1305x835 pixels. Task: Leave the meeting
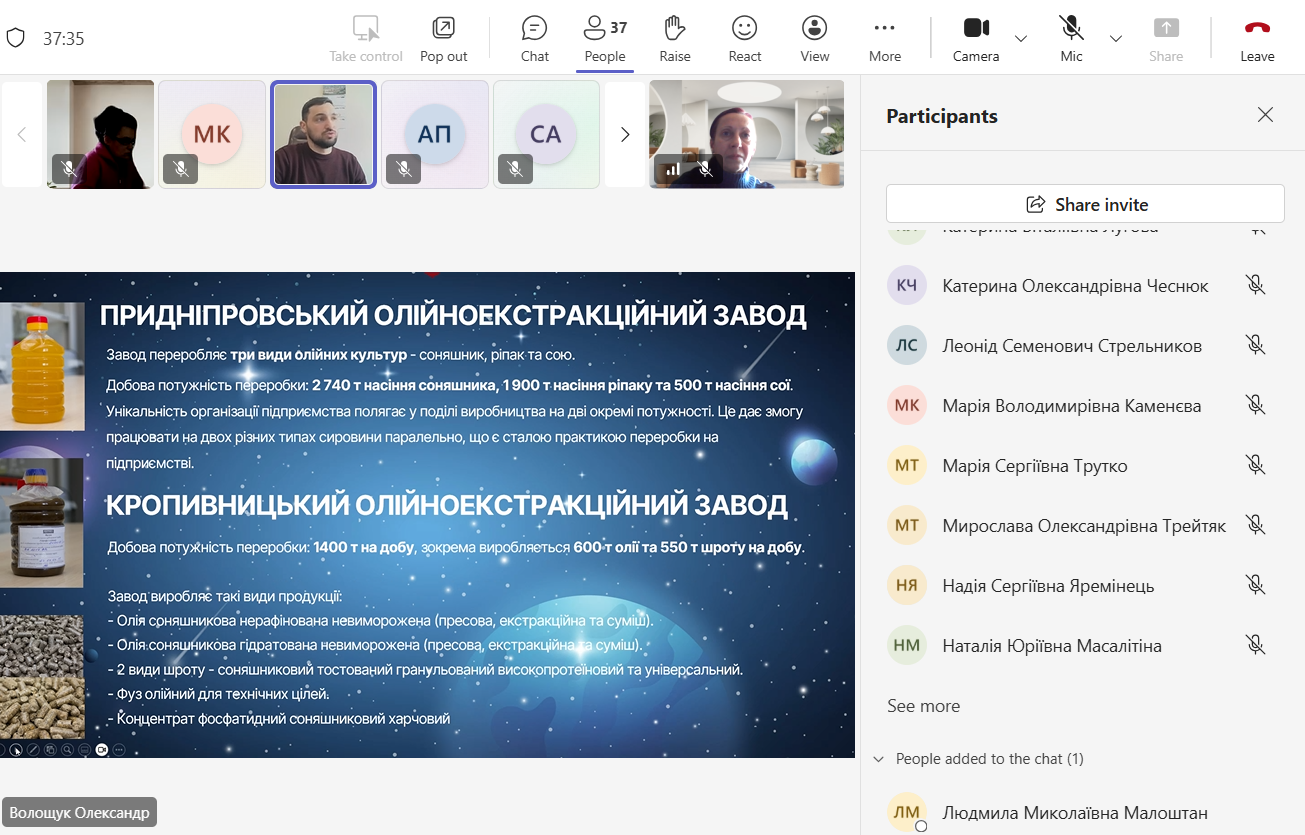point(1257,38)
